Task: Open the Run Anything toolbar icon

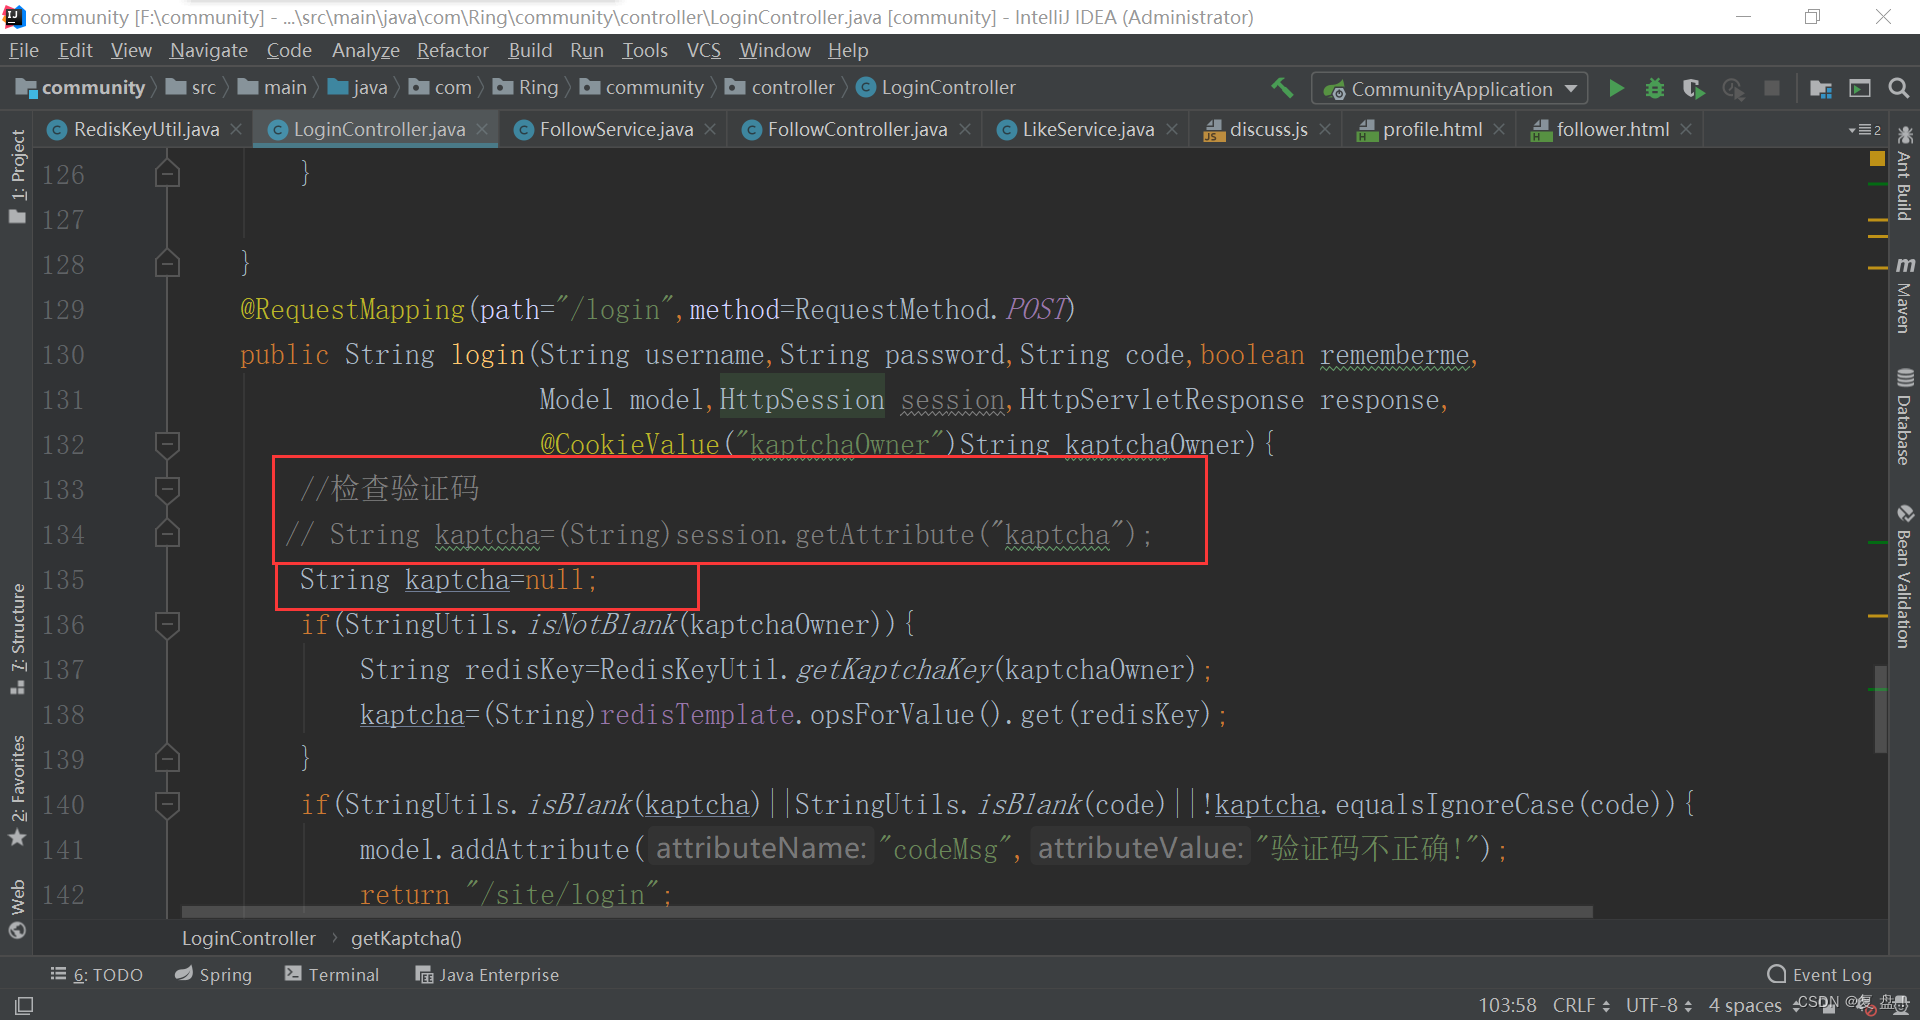Action: pyautogui.click(x=1860, y=89)
